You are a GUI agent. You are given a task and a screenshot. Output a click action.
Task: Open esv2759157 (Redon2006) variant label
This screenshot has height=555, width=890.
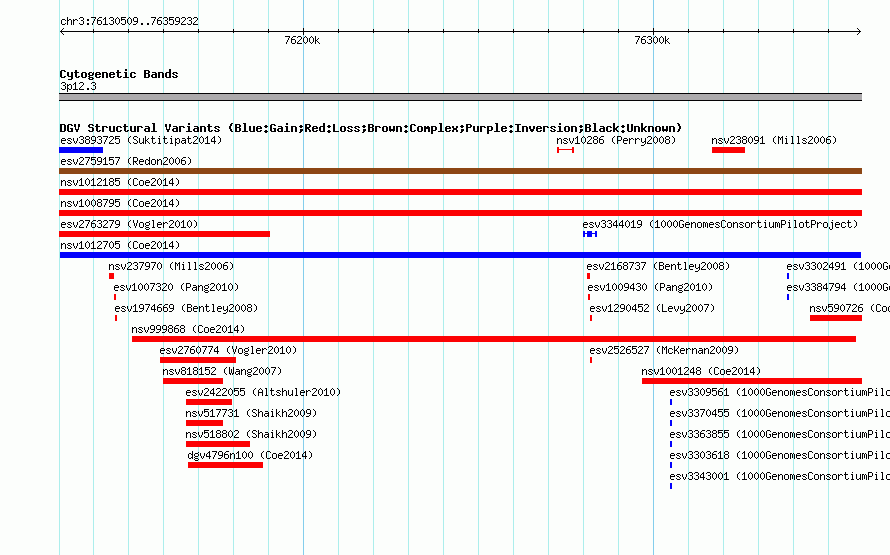point(126,161)
